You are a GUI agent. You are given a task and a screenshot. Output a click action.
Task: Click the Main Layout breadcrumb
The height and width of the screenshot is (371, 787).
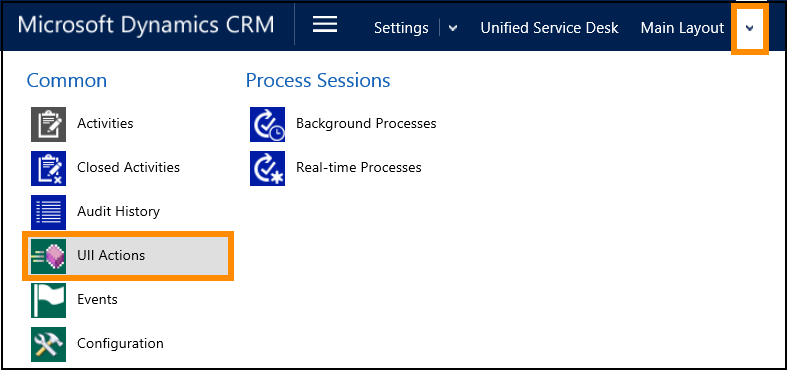tap(682, 28)
